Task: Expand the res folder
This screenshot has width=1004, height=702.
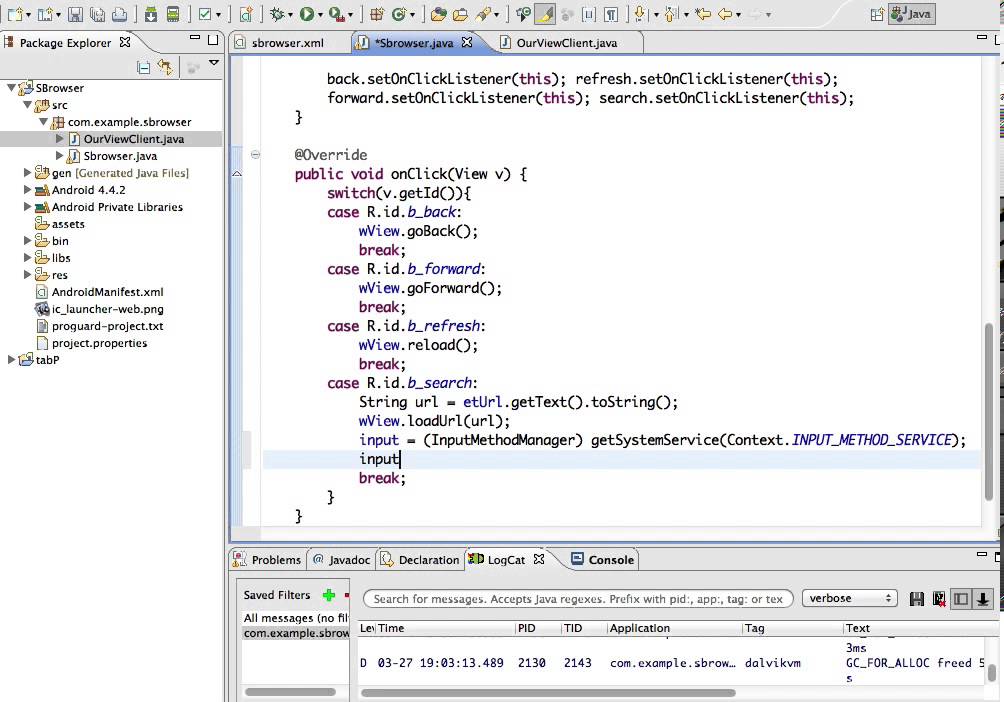Action: click(27, 275)
